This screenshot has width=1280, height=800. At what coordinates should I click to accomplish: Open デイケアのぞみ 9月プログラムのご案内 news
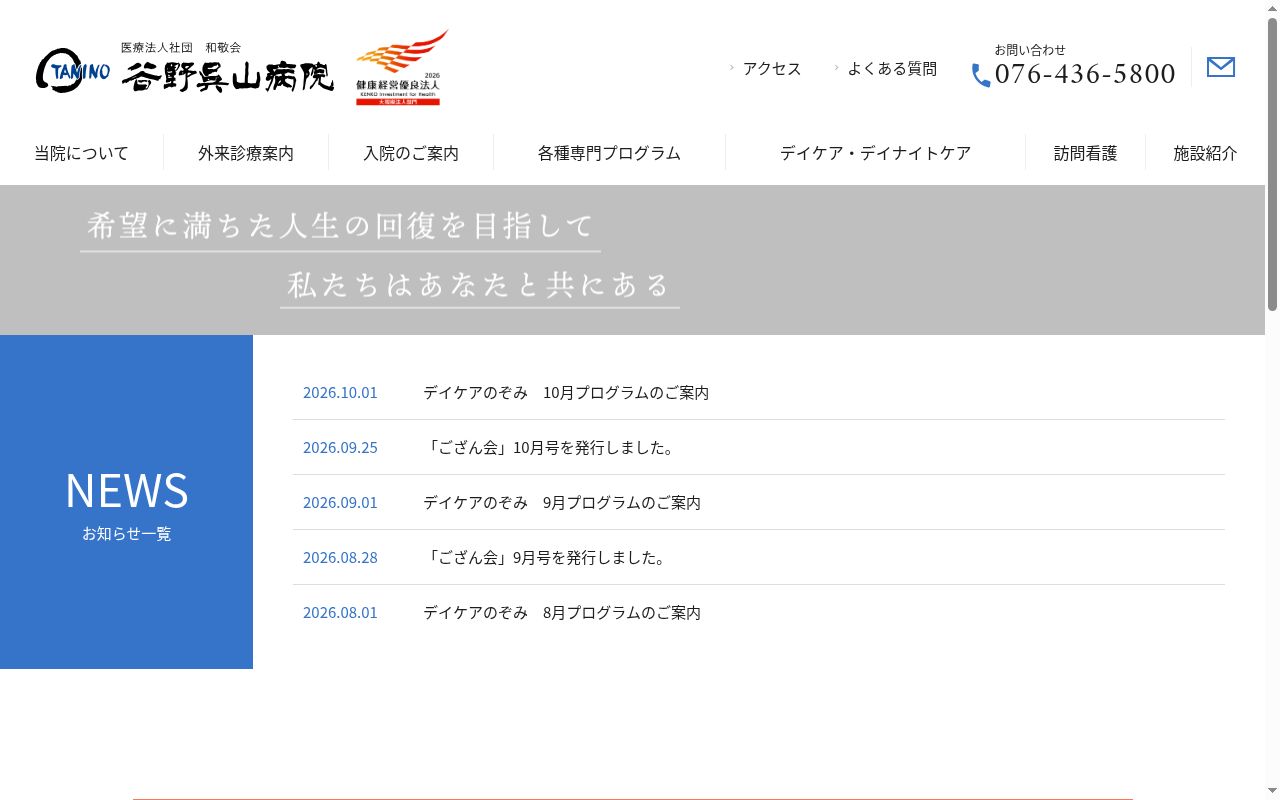click(562, 502)
